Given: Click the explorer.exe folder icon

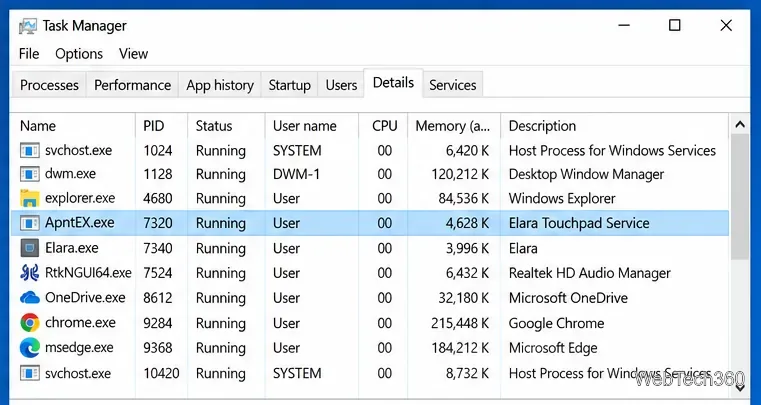Looking at the screenshot, I should pyautogui.click(x=30, y=198).
